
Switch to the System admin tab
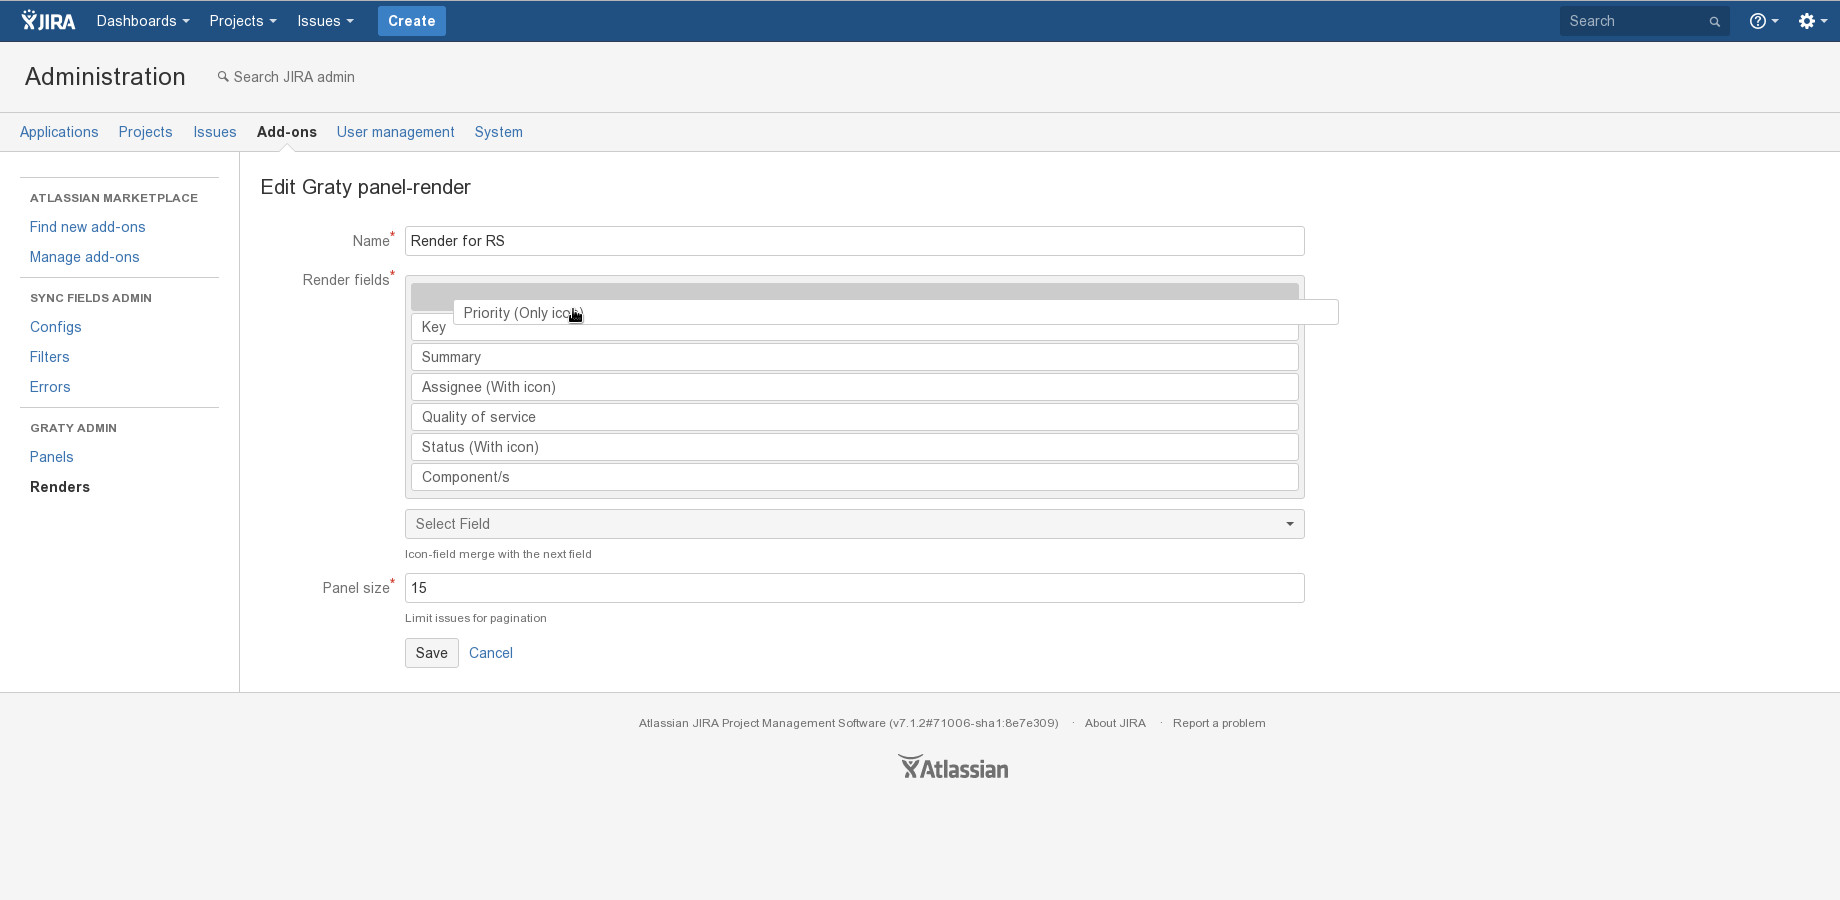(499, 132)
